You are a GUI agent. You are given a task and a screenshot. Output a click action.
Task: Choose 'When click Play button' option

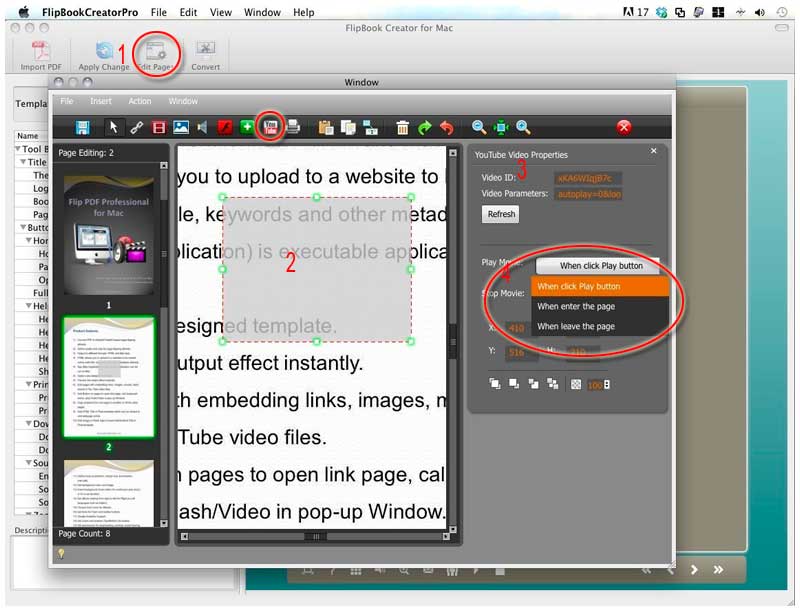point(599,287)
